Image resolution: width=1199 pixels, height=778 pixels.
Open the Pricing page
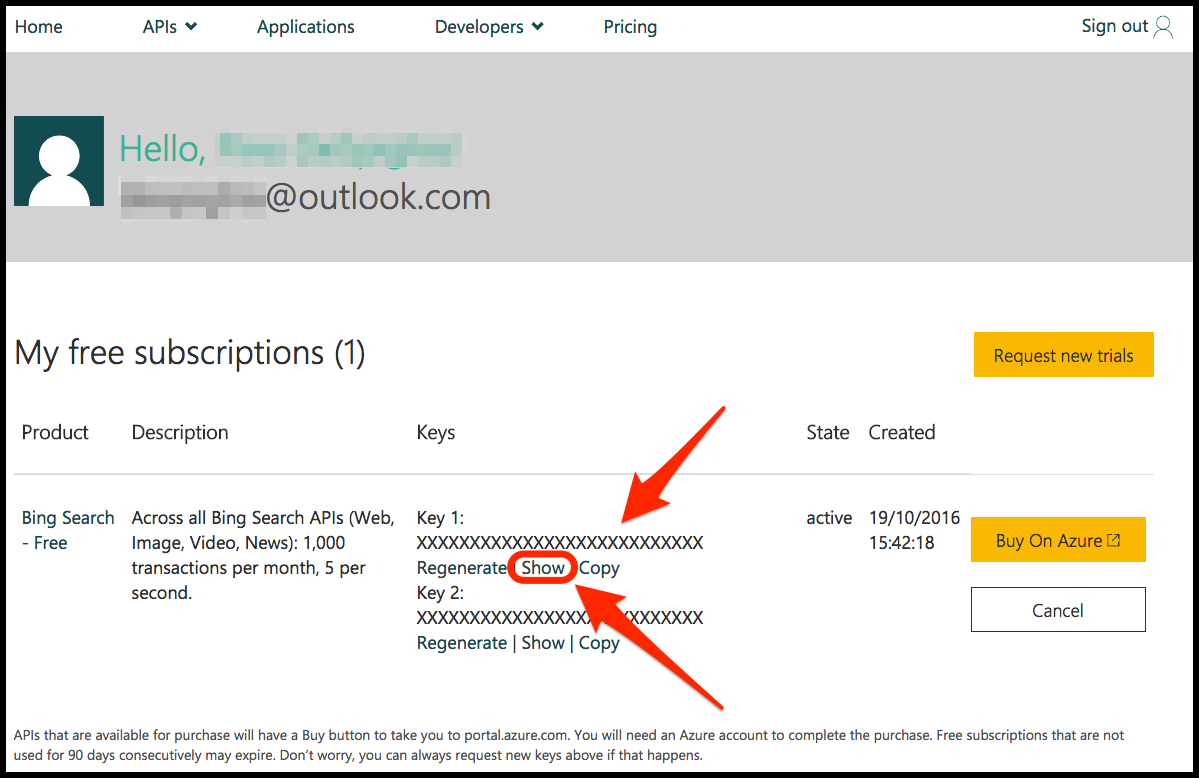coord(630,27)
